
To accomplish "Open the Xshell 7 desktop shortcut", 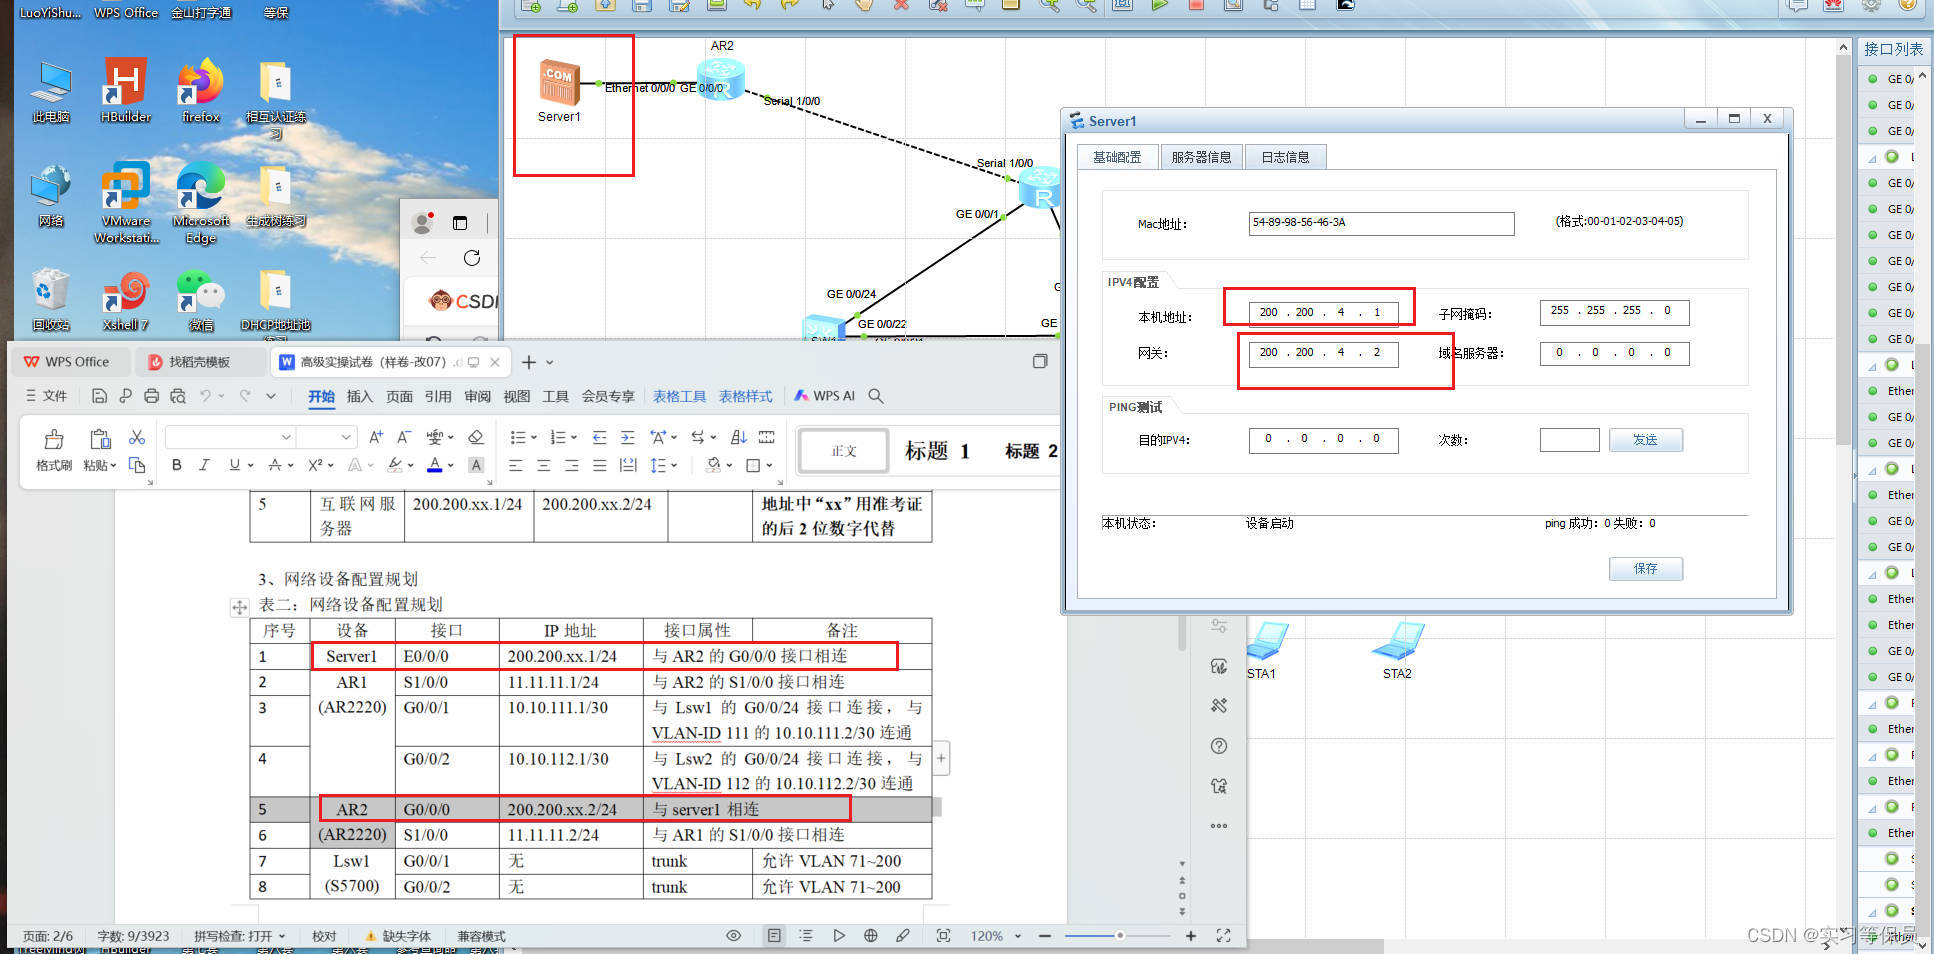I will (126, 300).
